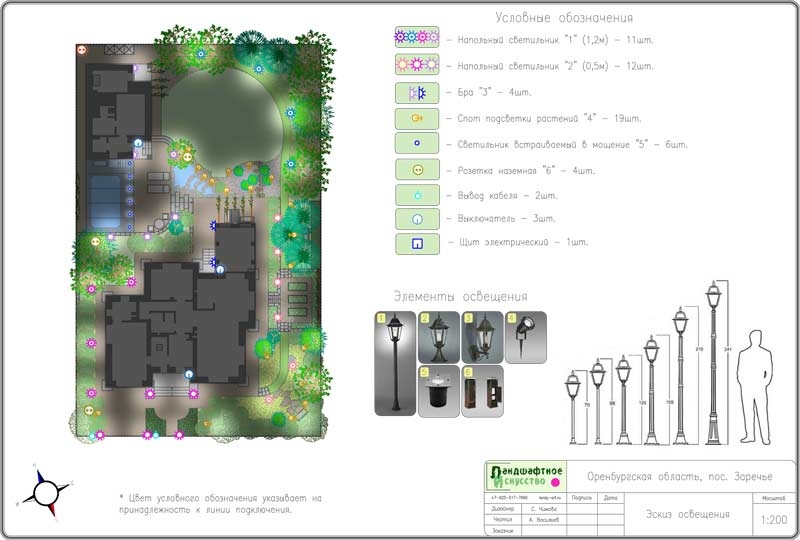The image size is (800, 540).
Task: Click the compass rose icon
Action: [46, 492]
